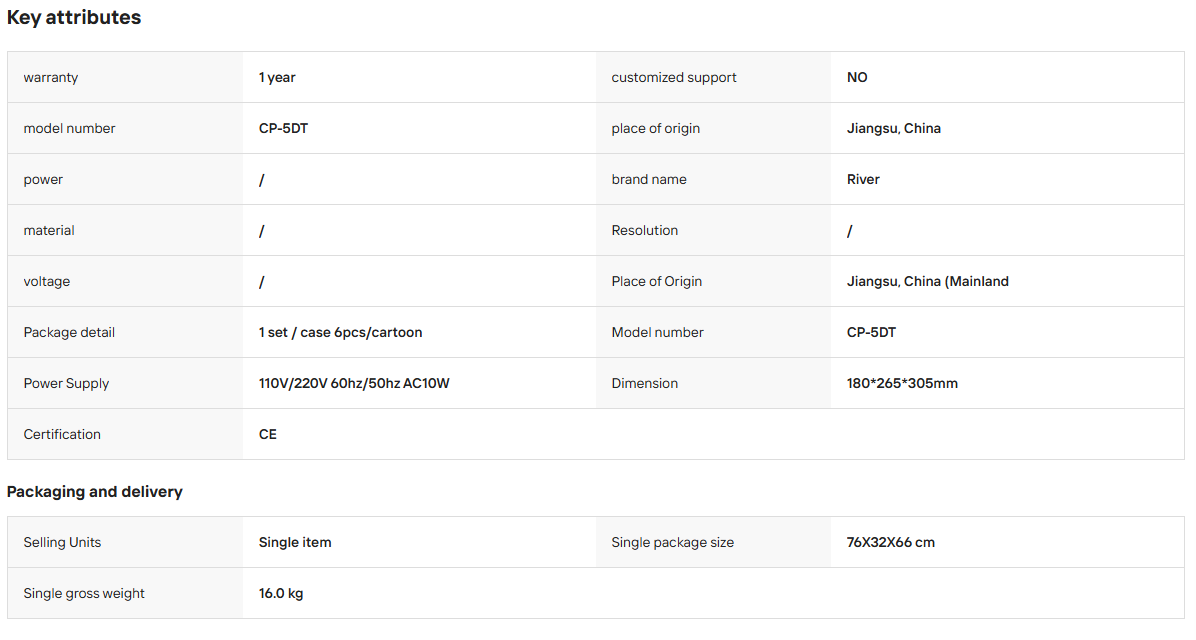Select the power label cell
This screenshot has width=1196, height=640.
(x=125, y=179)
